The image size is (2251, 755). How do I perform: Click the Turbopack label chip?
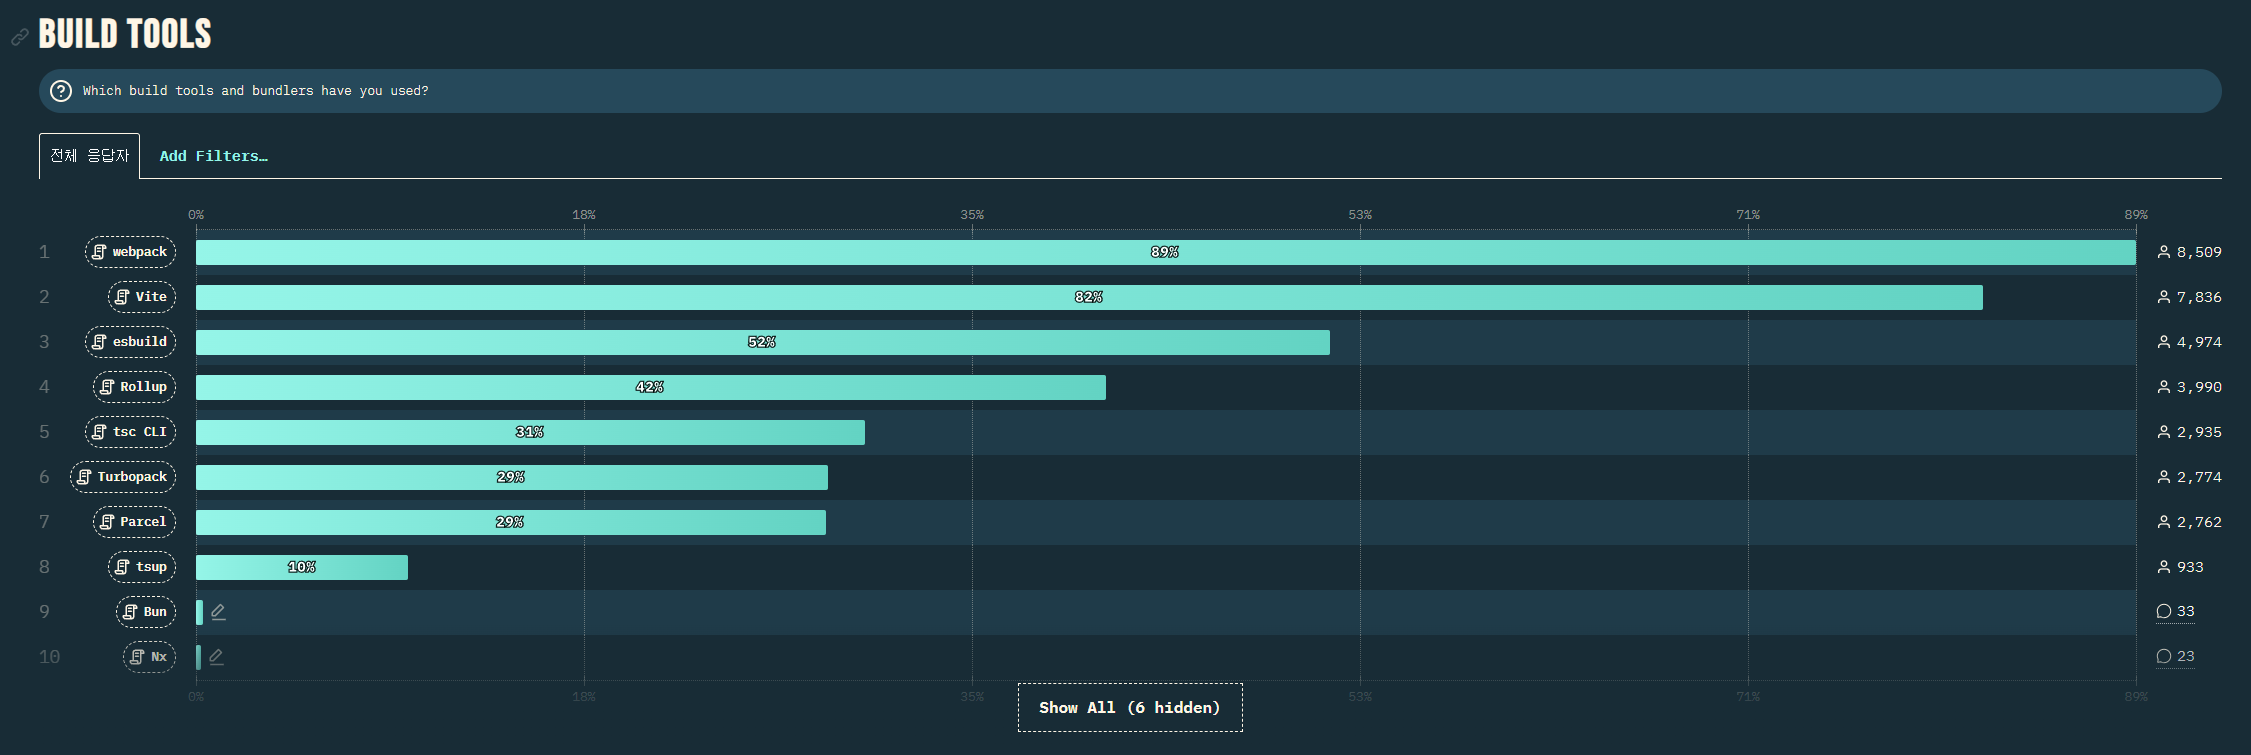coord(123,477)
